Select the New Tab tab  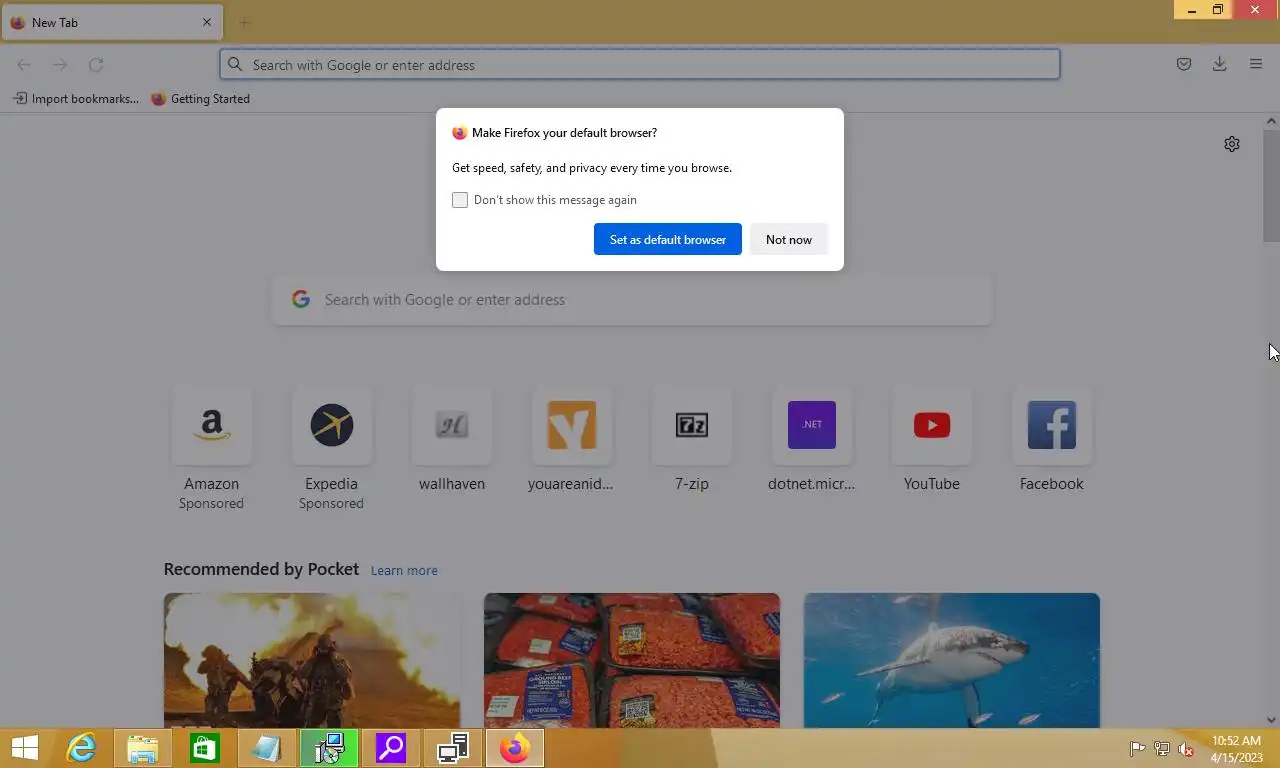111,22
